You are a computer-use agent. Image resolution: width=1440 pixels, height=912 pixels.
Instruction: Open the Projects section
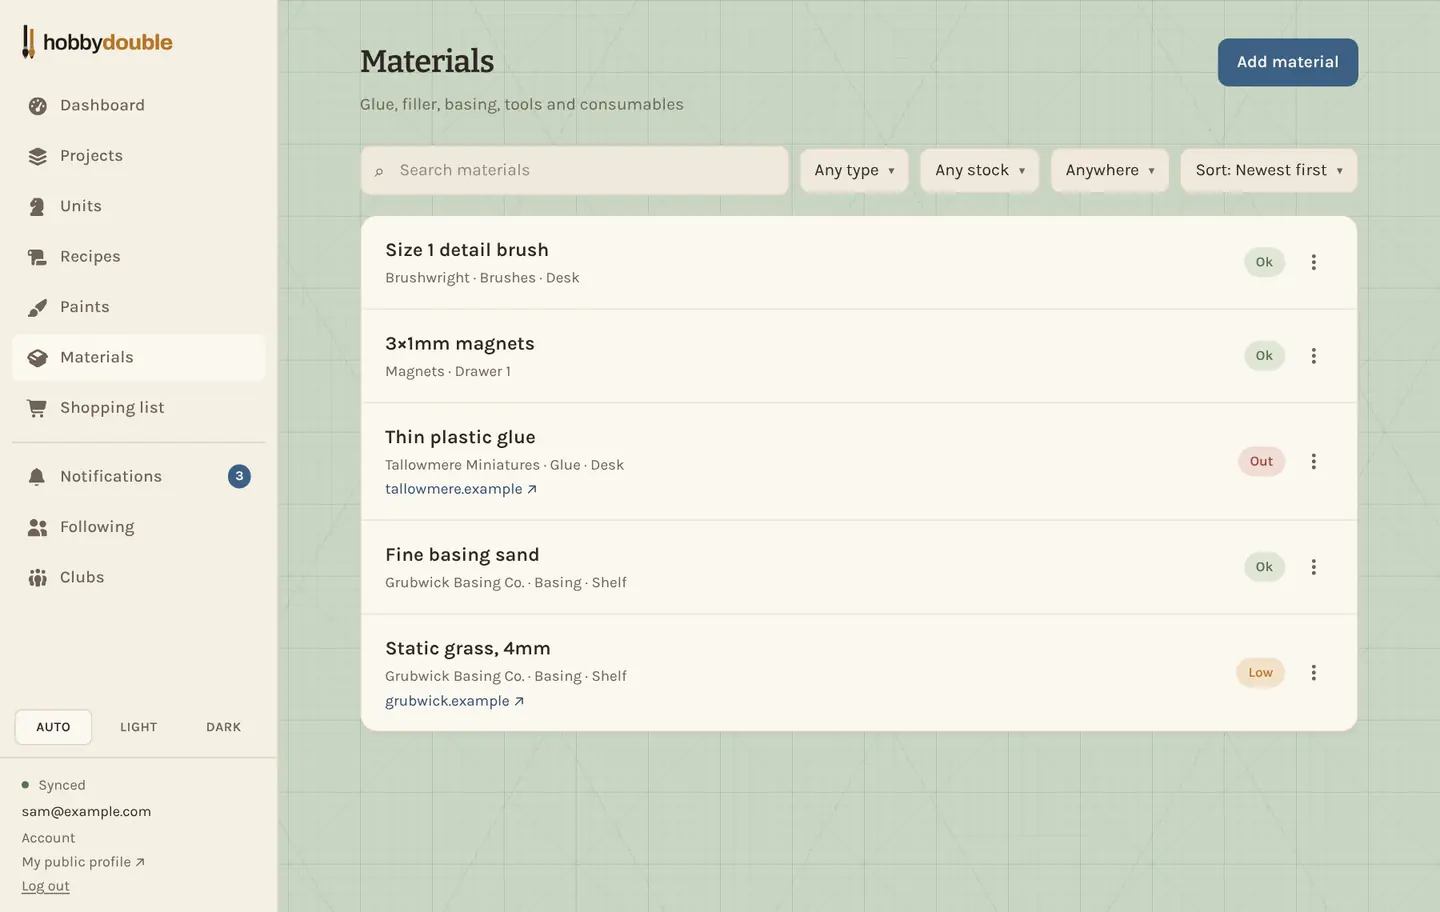[139, 156]
